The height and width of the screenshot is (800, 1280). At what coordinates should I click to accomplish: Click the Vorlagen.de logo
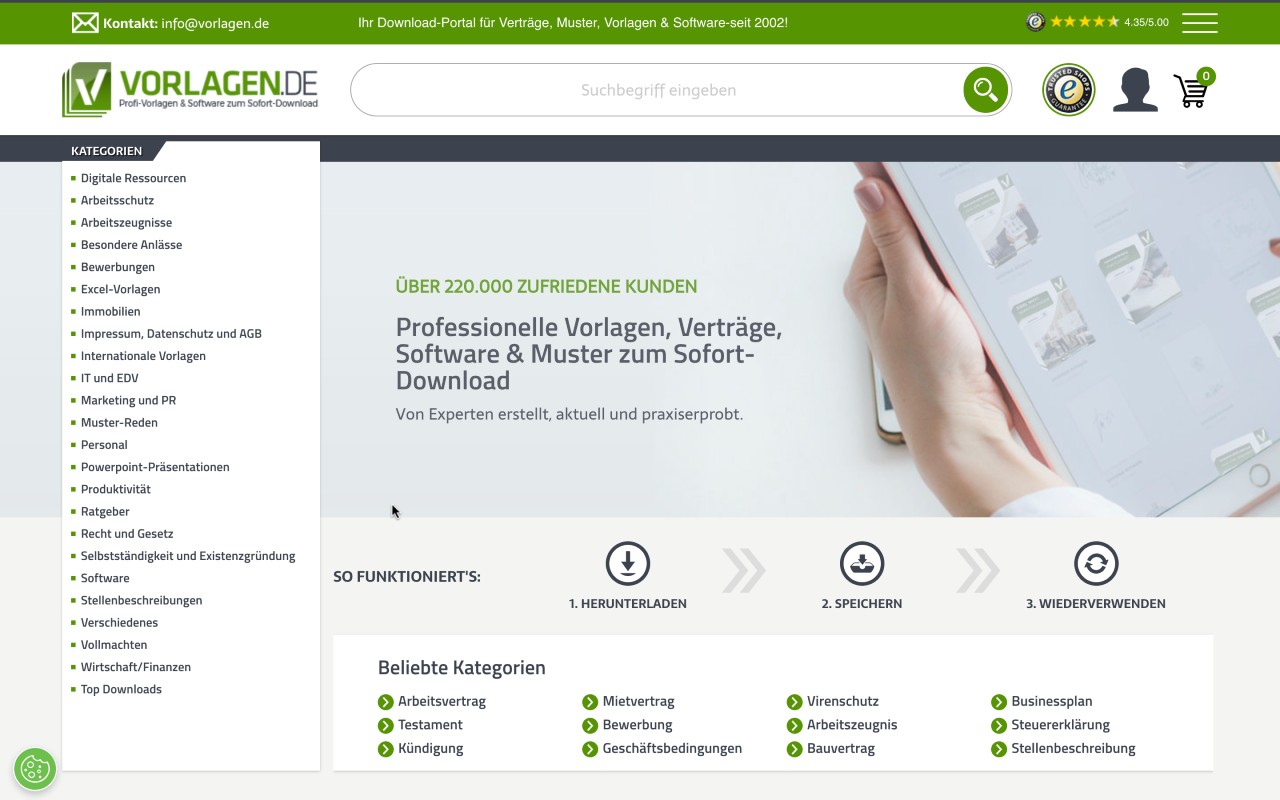[190, 89]
